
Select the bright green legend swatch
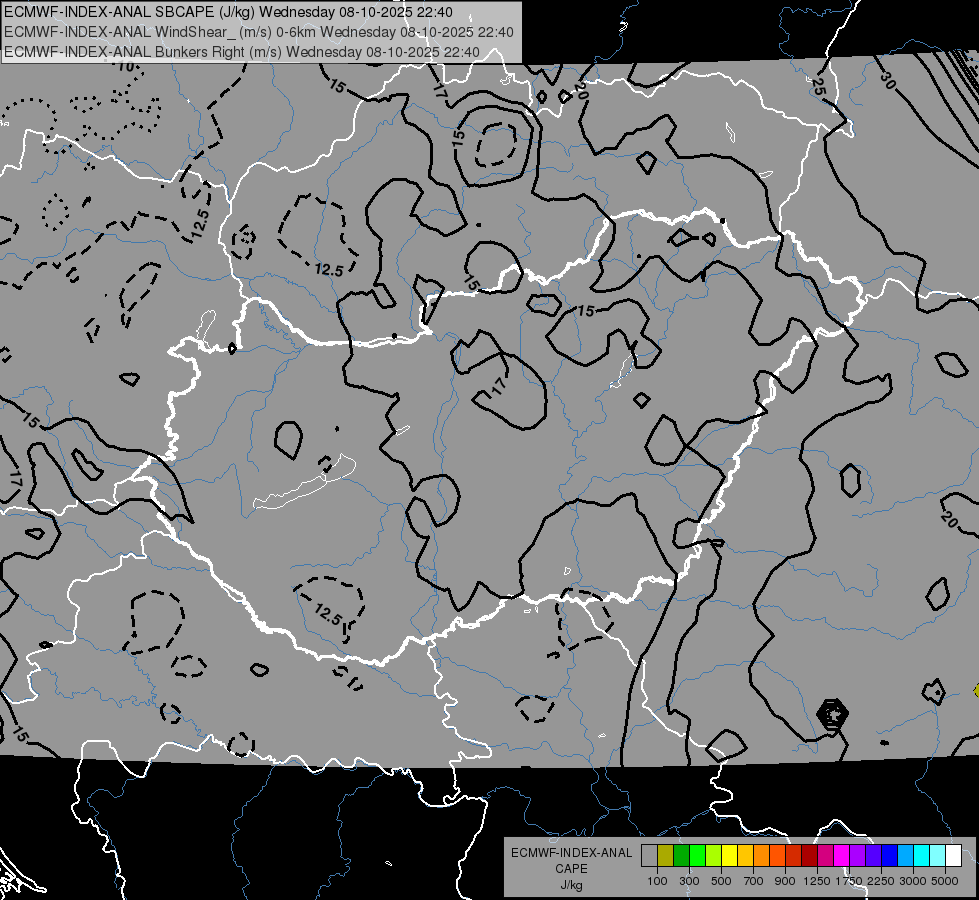pyautogui.click(x=697, y=856)
